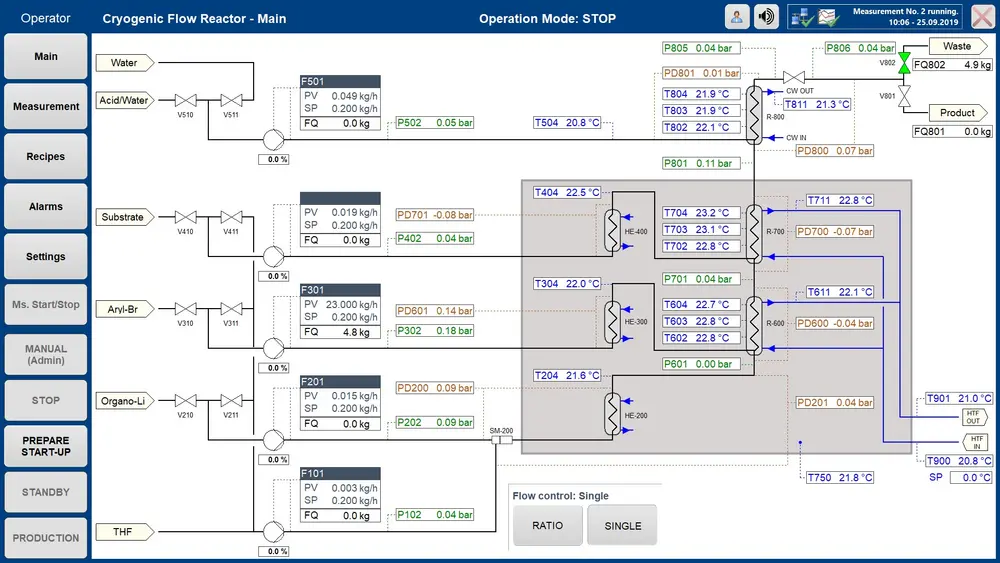Click pressure reading P806
The height and width of the screenshot is (563, 1000).
coord(860,48)
